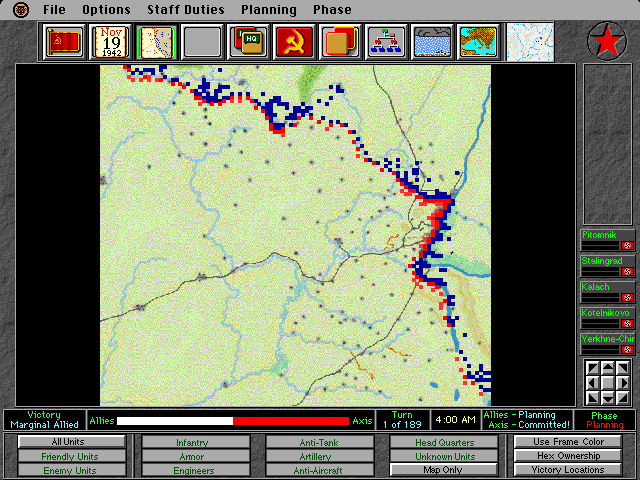Pan map up-left with arrow pad
The height and width of the screenshot is (480, 640).
click(x=593, y=368)
